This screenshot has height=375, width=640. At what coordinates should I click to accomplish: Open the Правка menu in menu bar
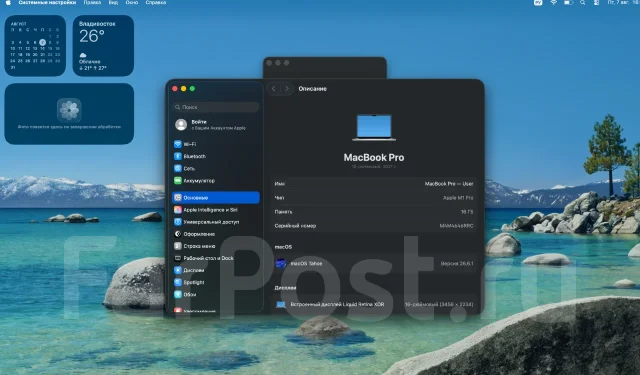pos(92,2)
